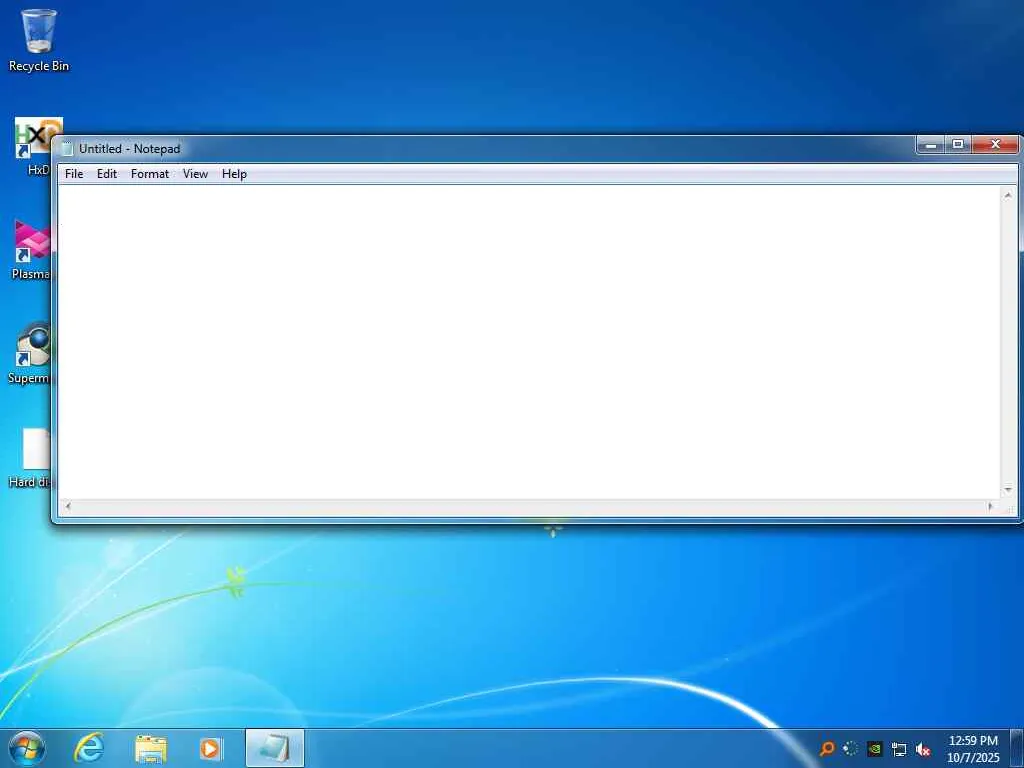Click the muted volume tray icon

coord(923,749)
